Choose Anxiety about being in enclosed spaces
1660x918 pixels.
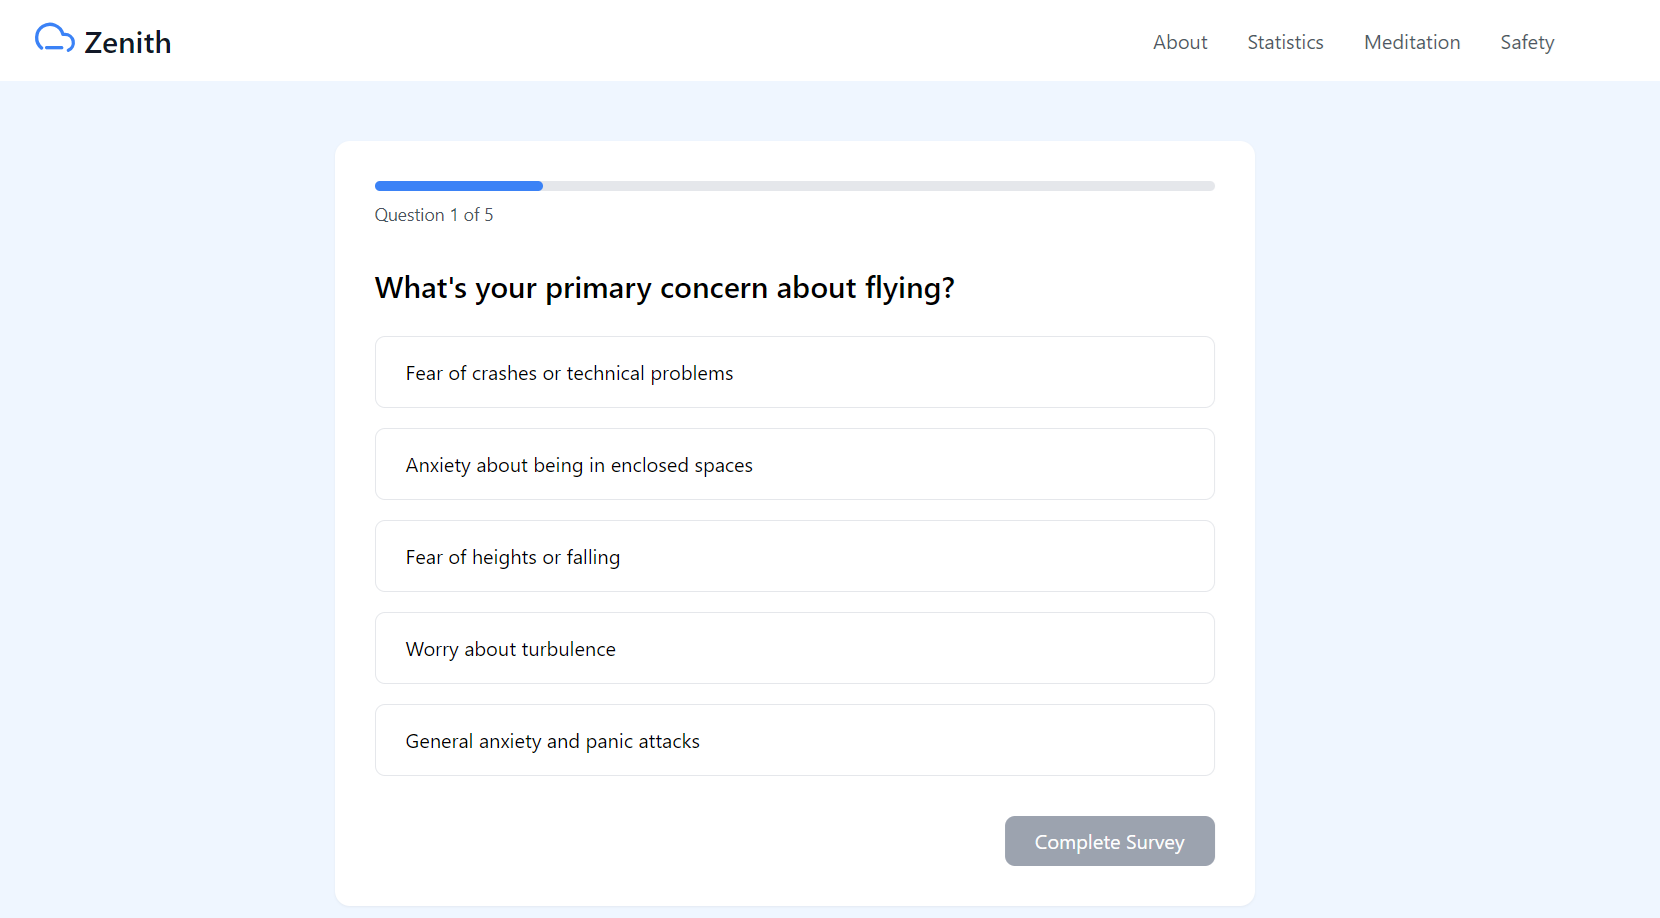tap(795, 464)
